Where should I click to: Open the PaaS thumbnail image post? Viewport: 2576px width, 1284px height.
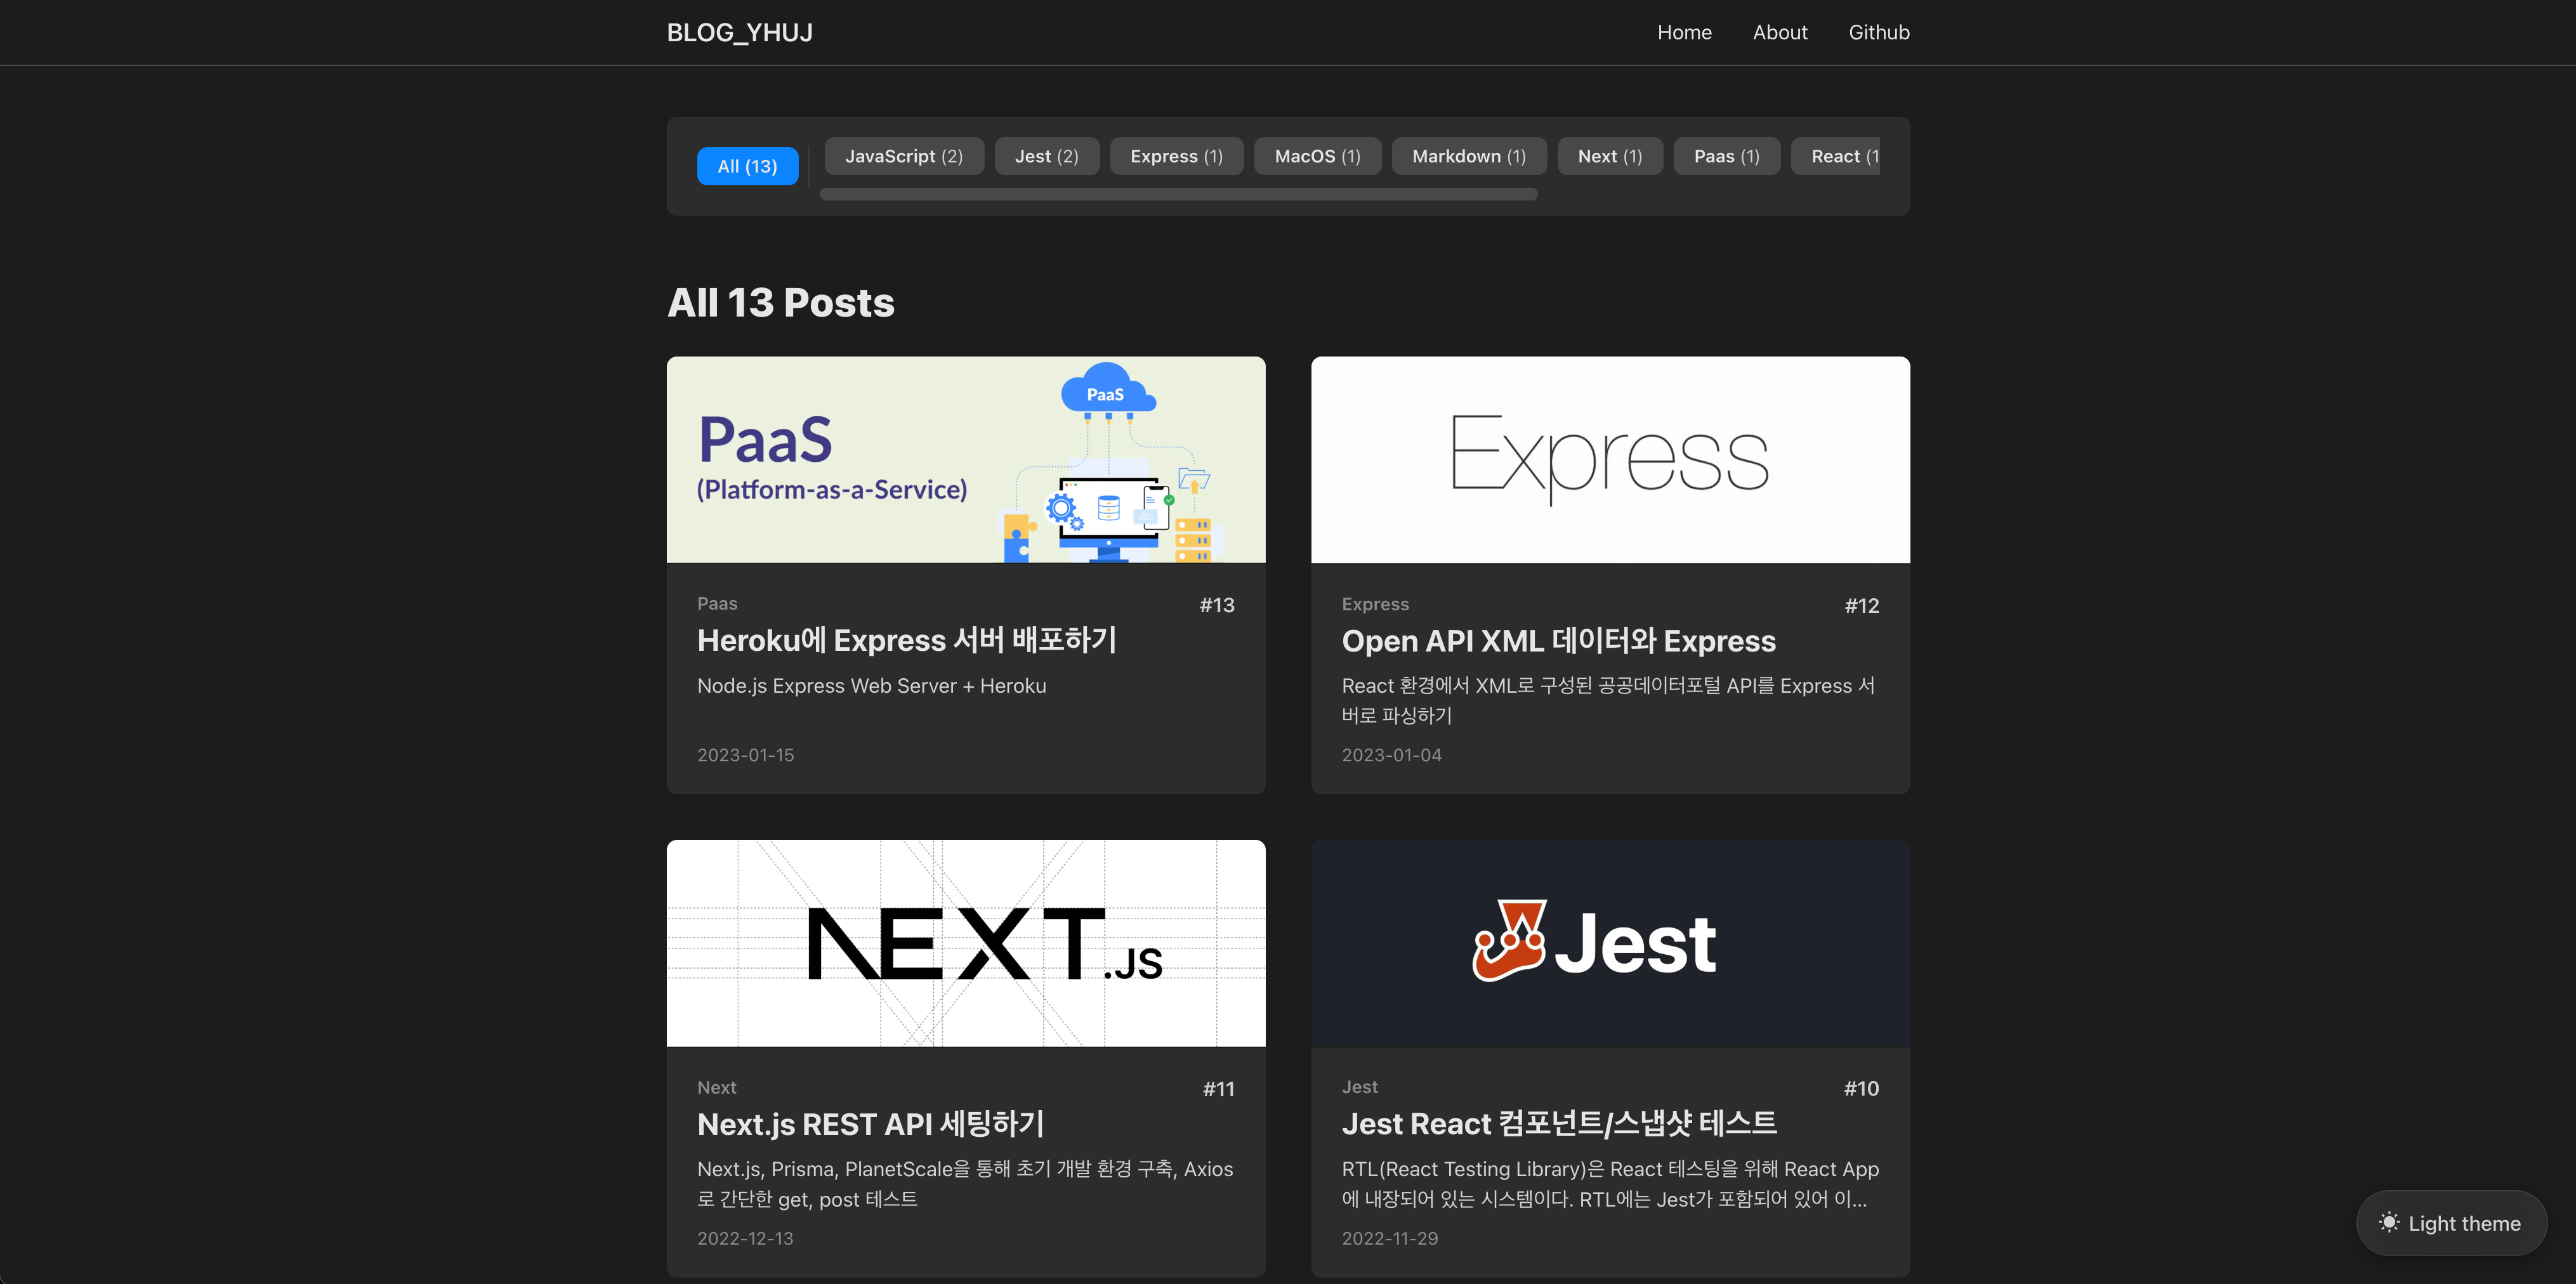click(965, 459)
